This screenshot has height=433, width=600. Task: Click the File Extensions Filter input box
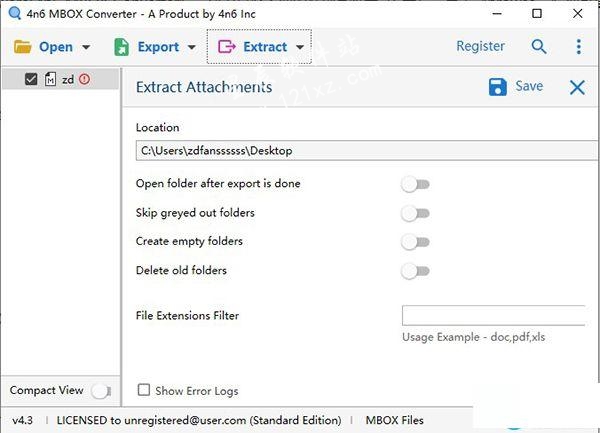point(493,316)
